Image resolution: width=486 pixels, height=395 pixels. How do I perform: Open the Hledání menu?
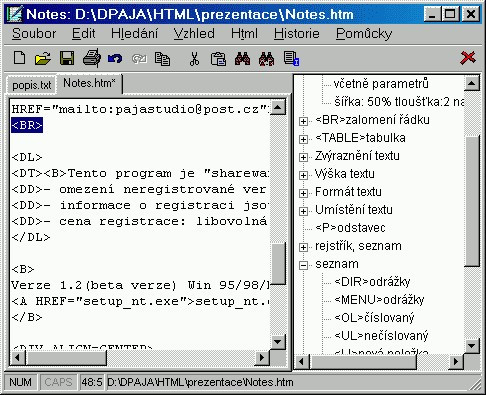point(135,34)
